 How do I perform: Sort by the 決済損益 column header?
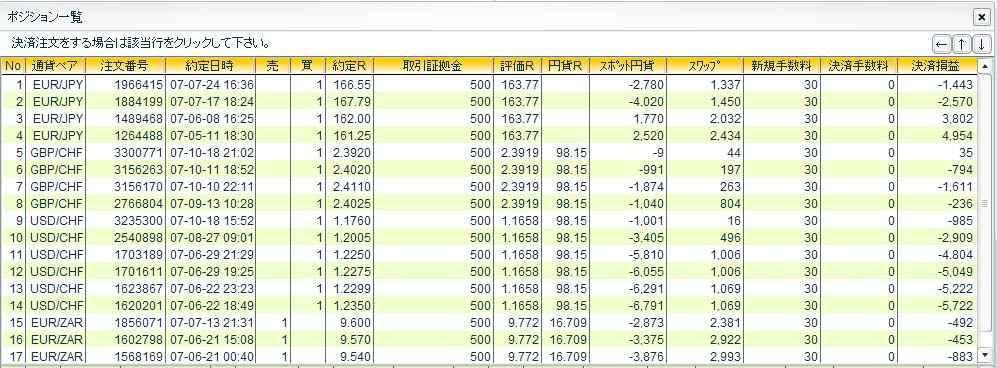click(x=936, y=65)
